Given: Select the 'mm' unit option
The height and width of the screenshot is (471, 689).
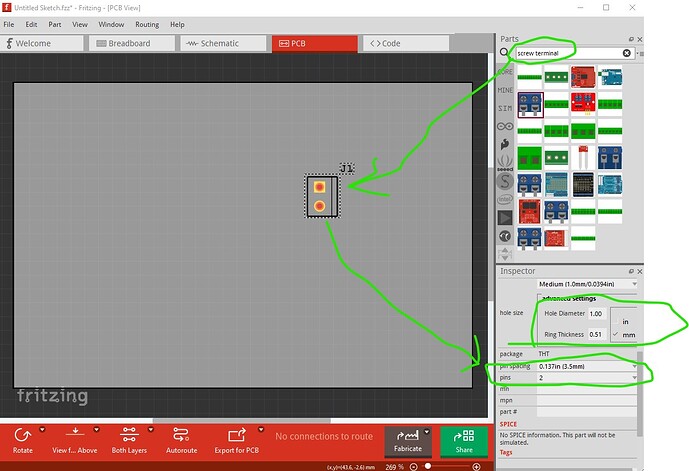Looking at the screenshot, I should [x=624, y=335].
